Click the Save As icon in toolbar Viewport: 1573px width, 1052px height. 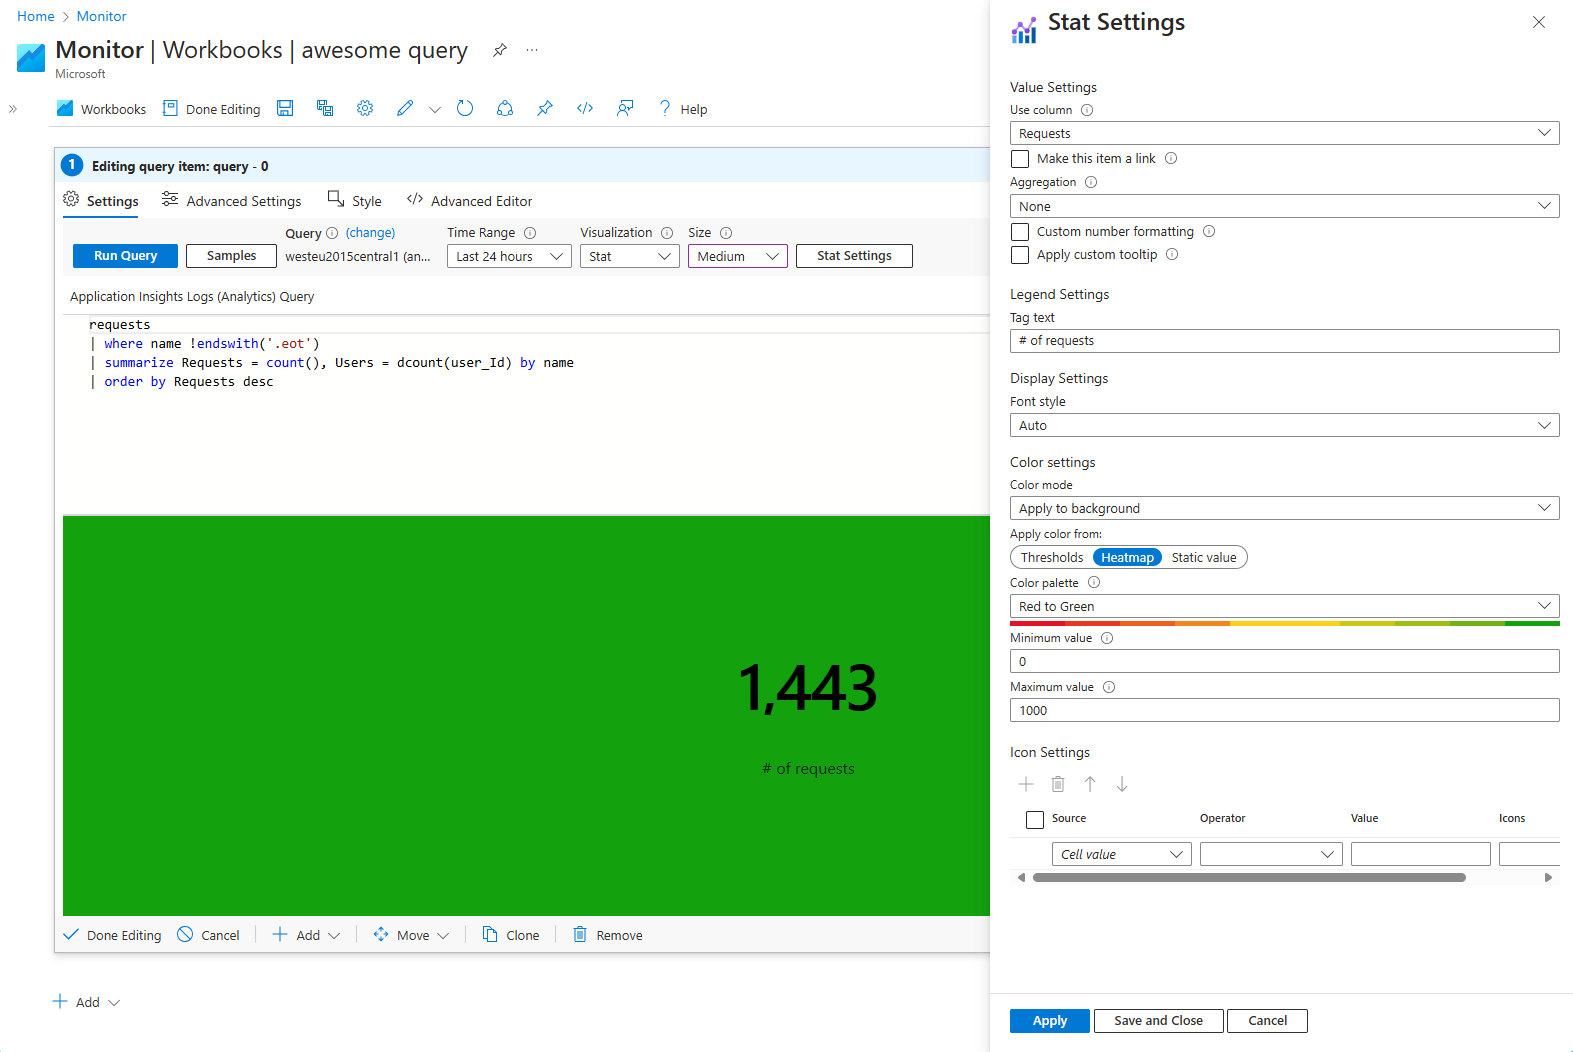coord(325,108)
